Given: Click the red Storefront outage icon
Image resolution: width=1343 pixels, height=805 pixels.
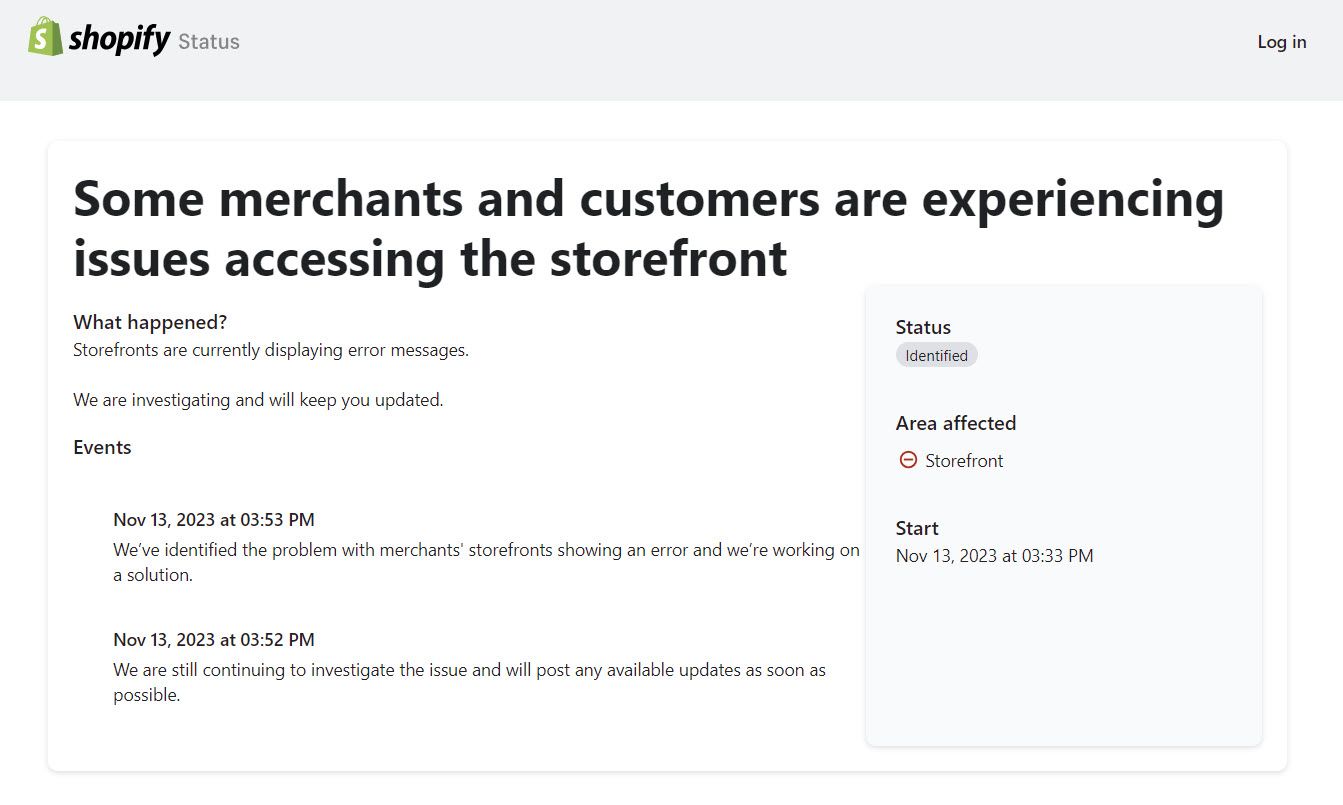Looking at the screenshot, I should pyautogui.click(x=908, y=460).
